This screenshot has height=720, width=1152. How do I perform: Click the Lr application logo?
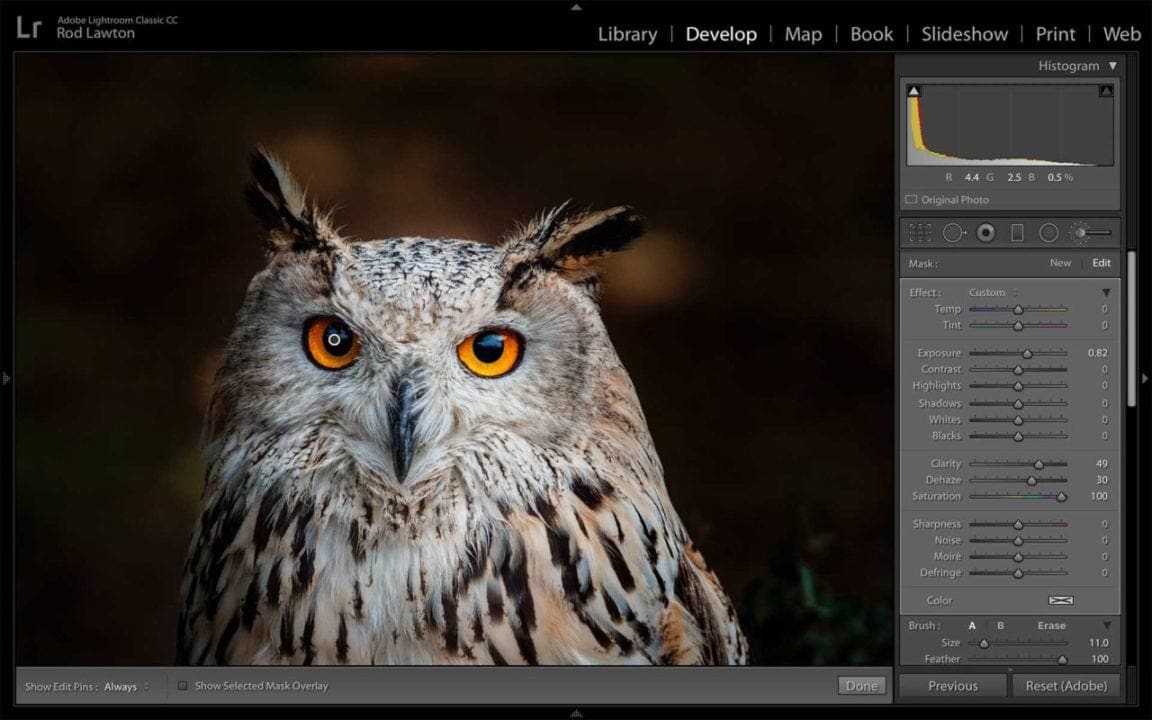tap(29, 28)
